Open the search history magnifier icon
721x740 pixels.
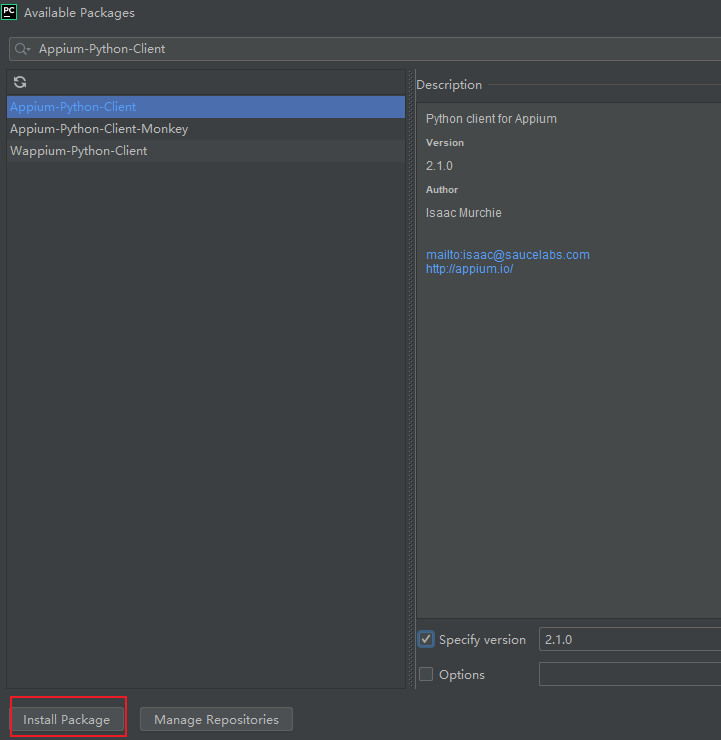(22, 49)
